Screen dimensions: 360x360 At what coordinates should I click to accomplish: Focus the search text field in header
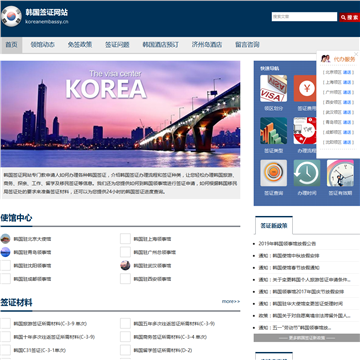coord(304,17)
